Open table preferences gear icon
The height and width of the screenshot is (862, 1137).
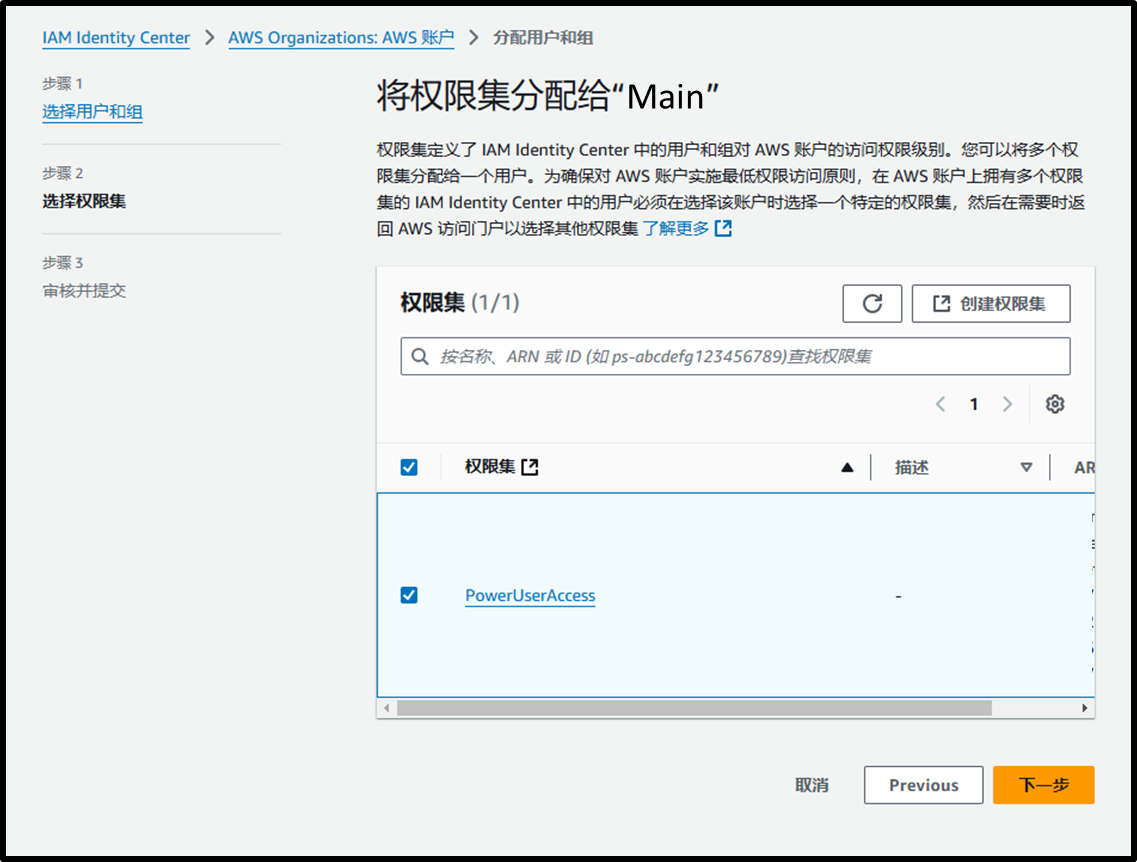tap(1055, 404)
